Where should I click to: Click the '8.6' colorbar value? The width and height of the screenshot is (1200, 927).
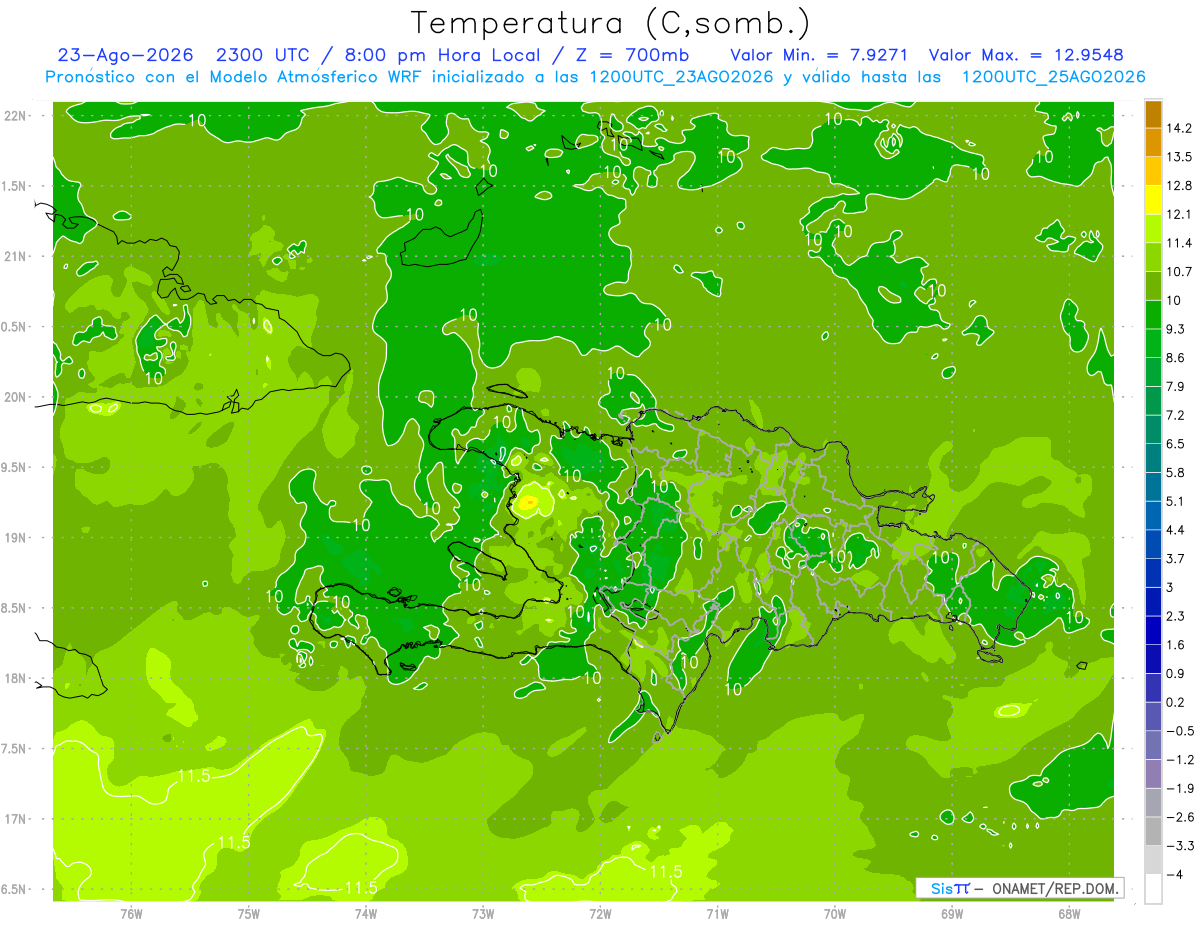[1176, 358]
